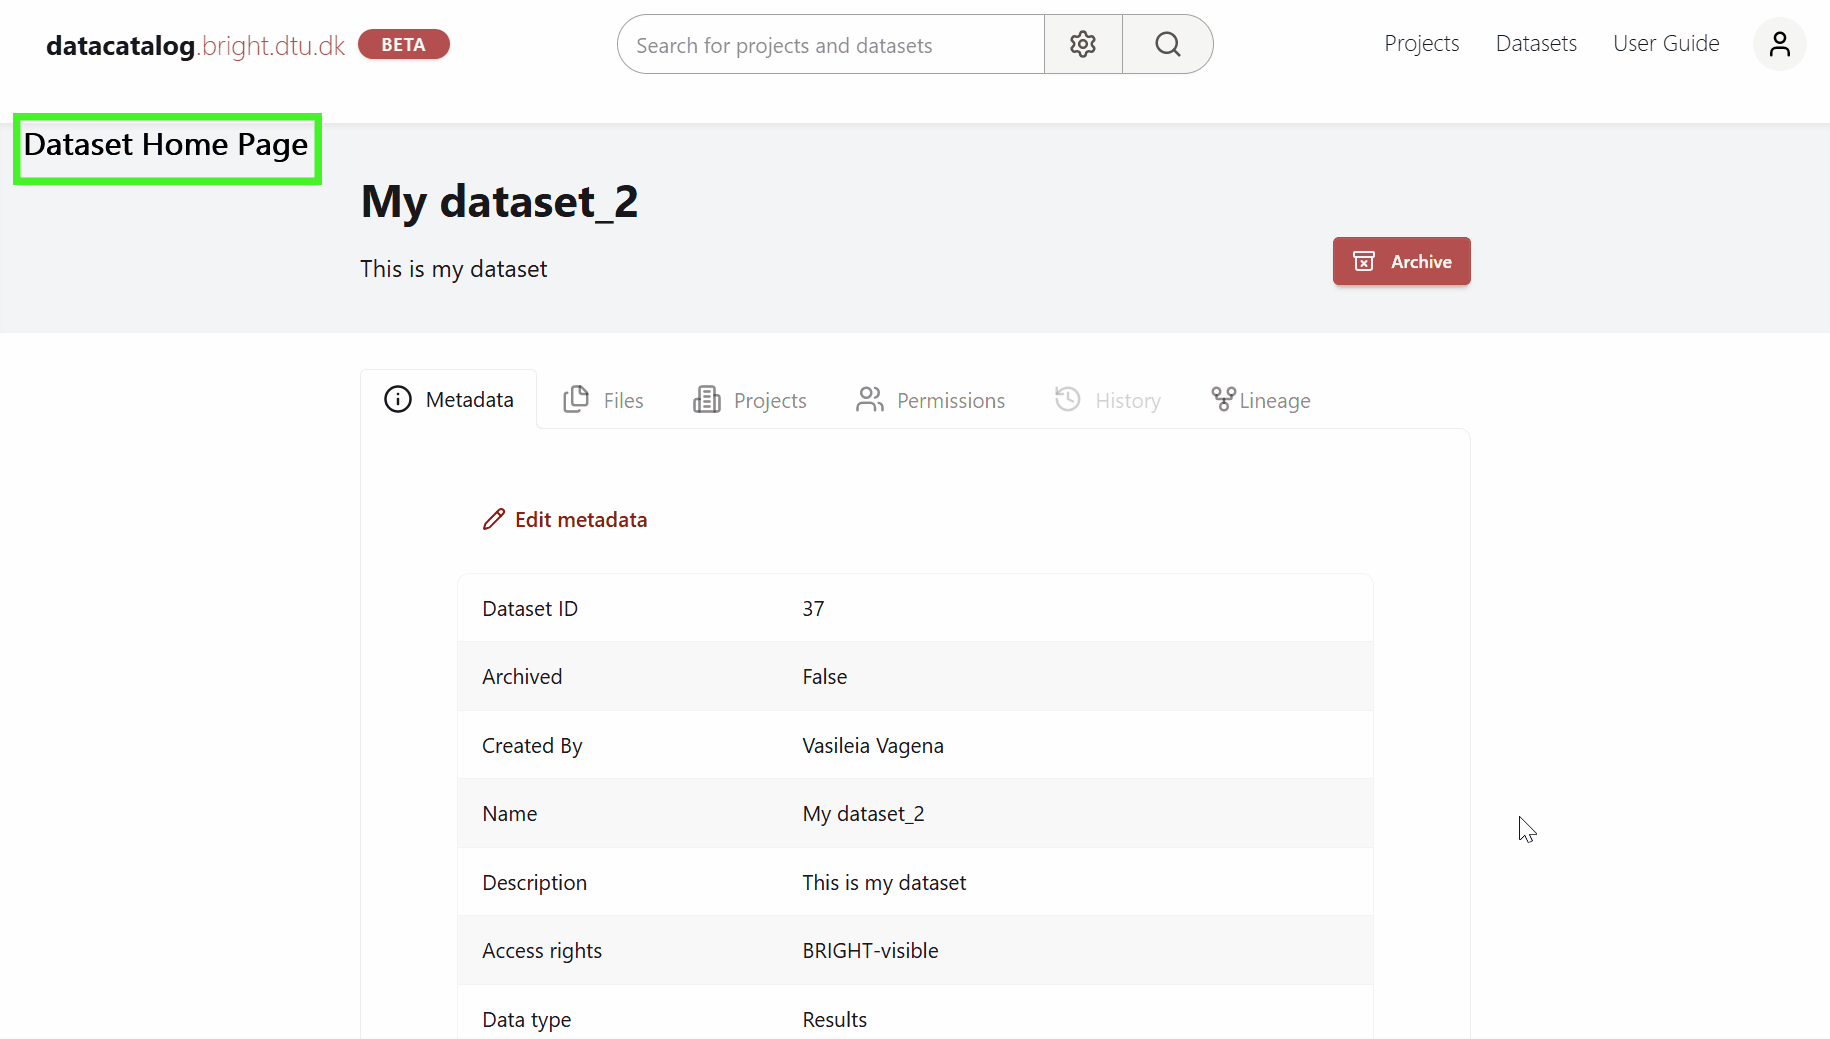This screenshot has width=1830, height=1039.
Task: Open the search settings gear icon
Action: 1083,44
